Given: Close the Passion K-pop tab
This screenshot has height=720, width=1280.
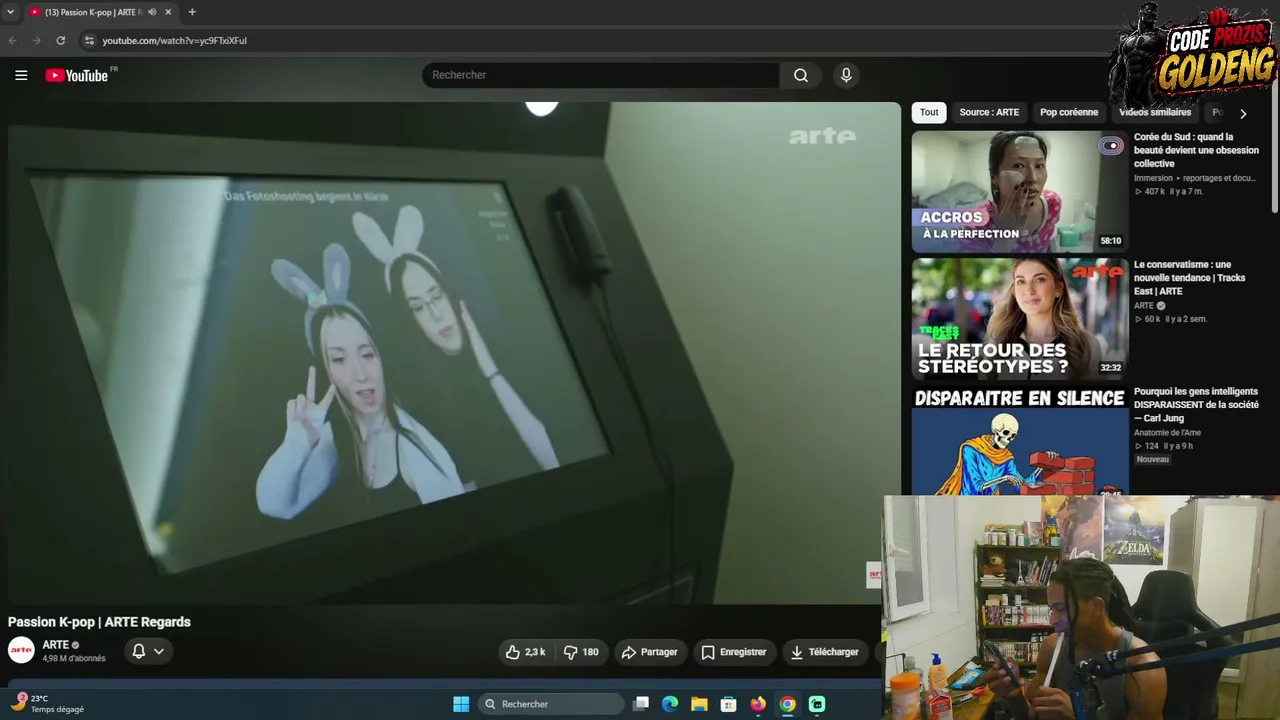Looking at the screenshot, I should 168,12.
